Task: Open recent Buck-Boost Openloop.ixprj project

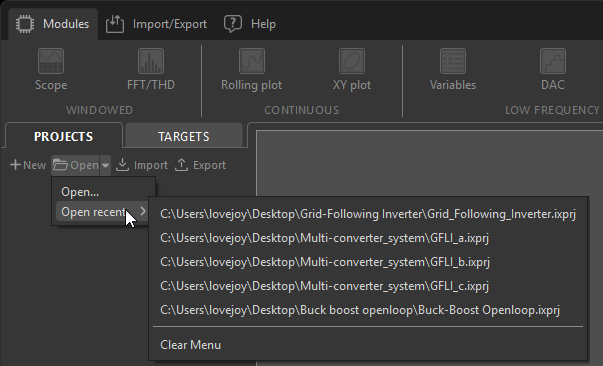Action: click(368, 310)
